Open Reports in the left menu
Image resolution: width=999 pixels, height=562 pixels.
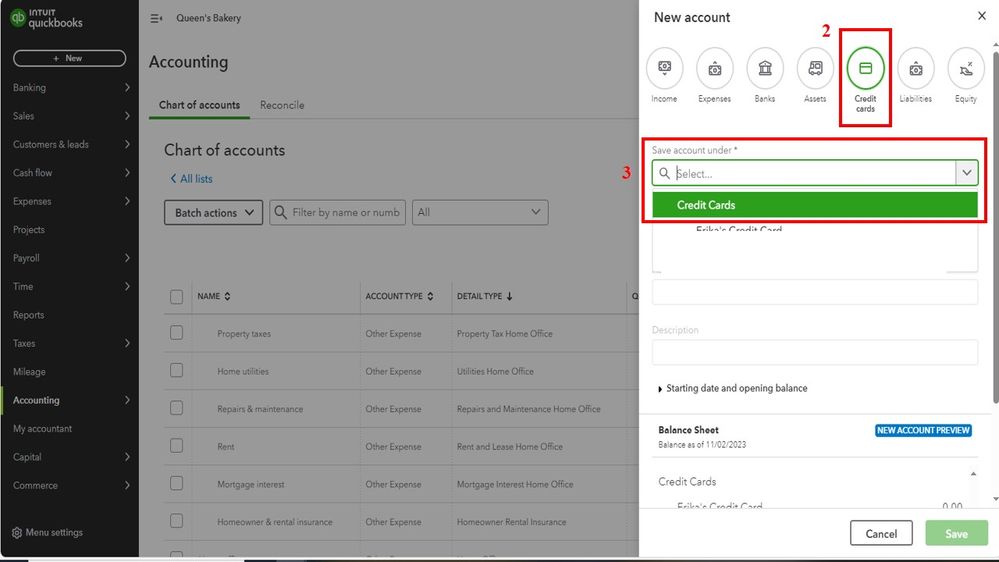[x=29, y=315]
